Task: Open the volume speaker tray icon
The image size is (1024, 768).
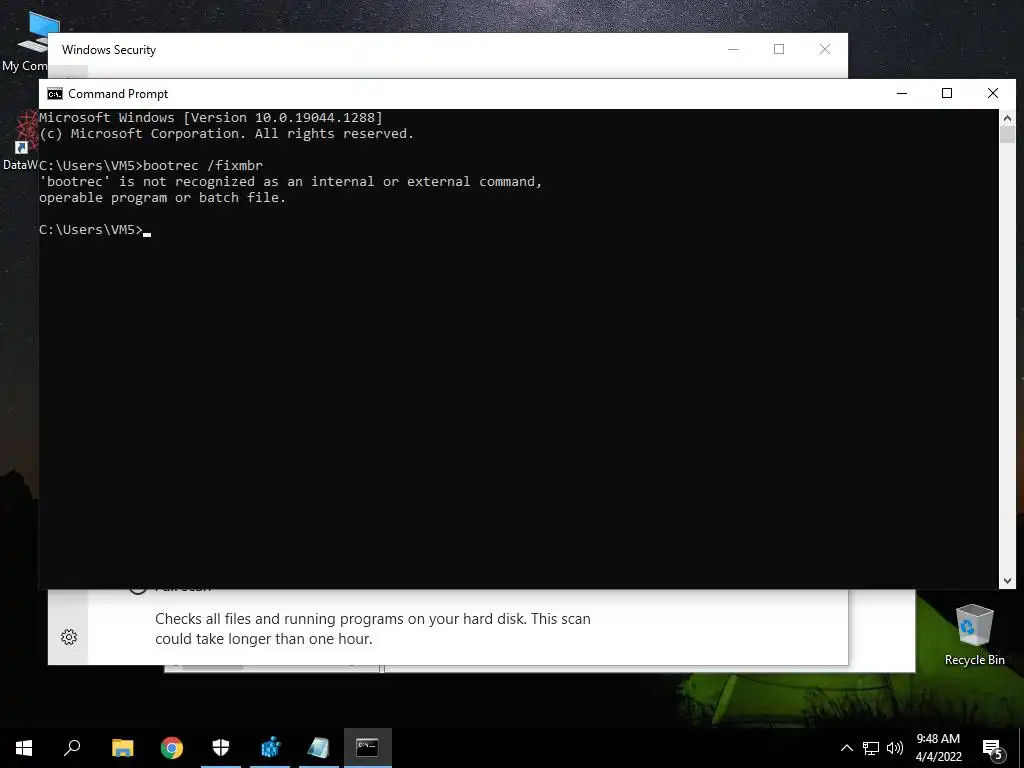Action: [895, 748]
